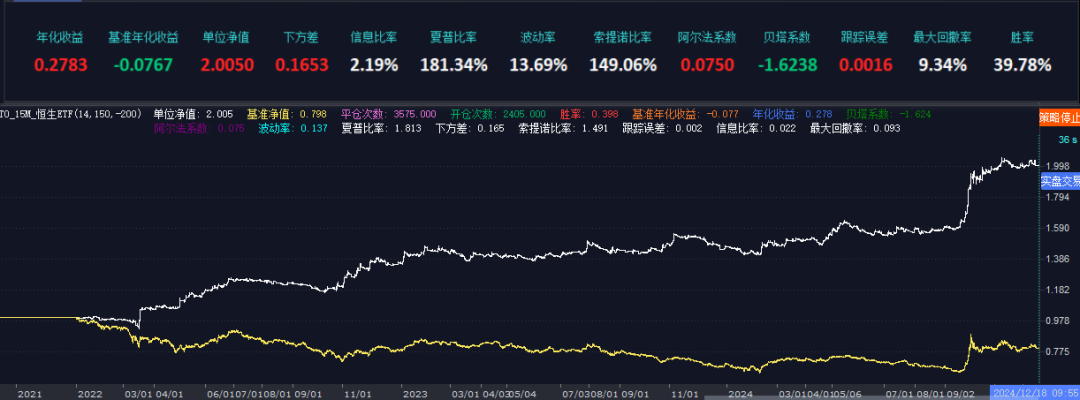This screenshot has width=1080, height=400.
Task: Click the 信息比率 value 2.19%
Action: click(374, 65)
